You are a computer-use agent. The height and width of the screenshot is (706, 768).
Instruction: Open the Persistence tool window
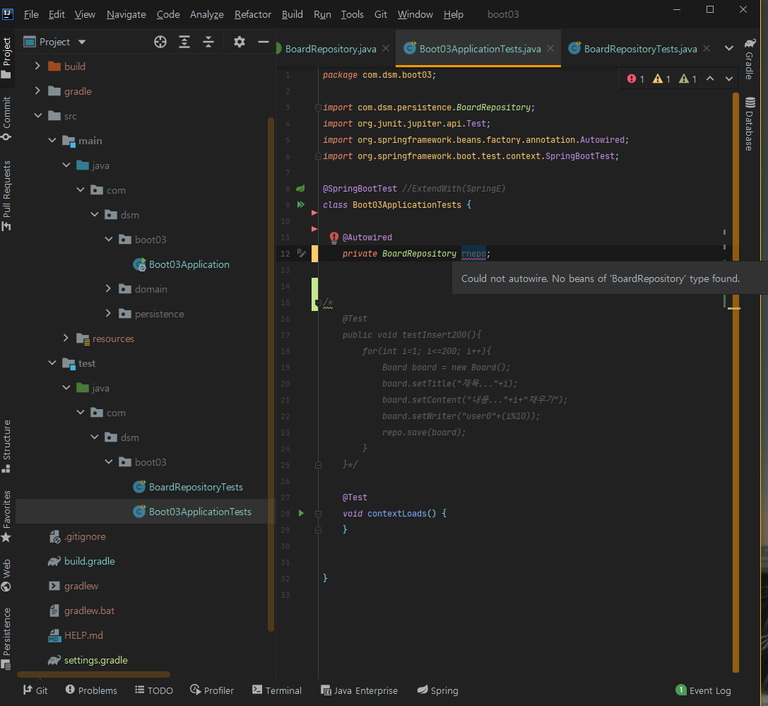click(7, 638)
